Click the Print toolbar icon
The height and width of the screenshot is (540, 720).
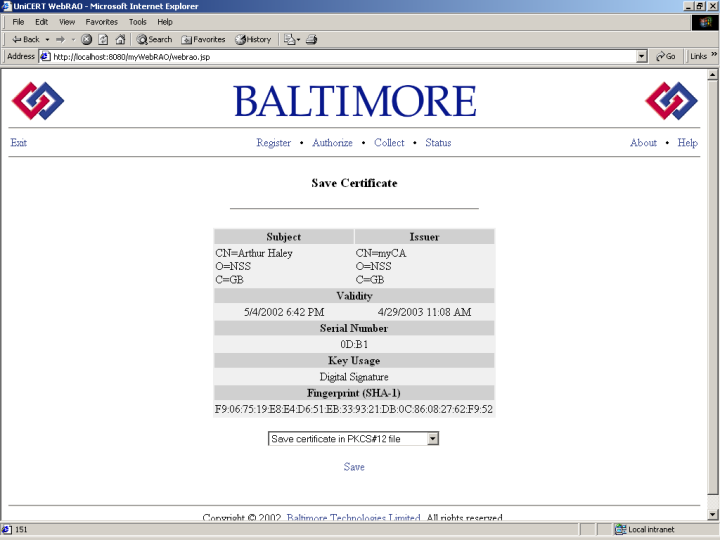(311, 39)
